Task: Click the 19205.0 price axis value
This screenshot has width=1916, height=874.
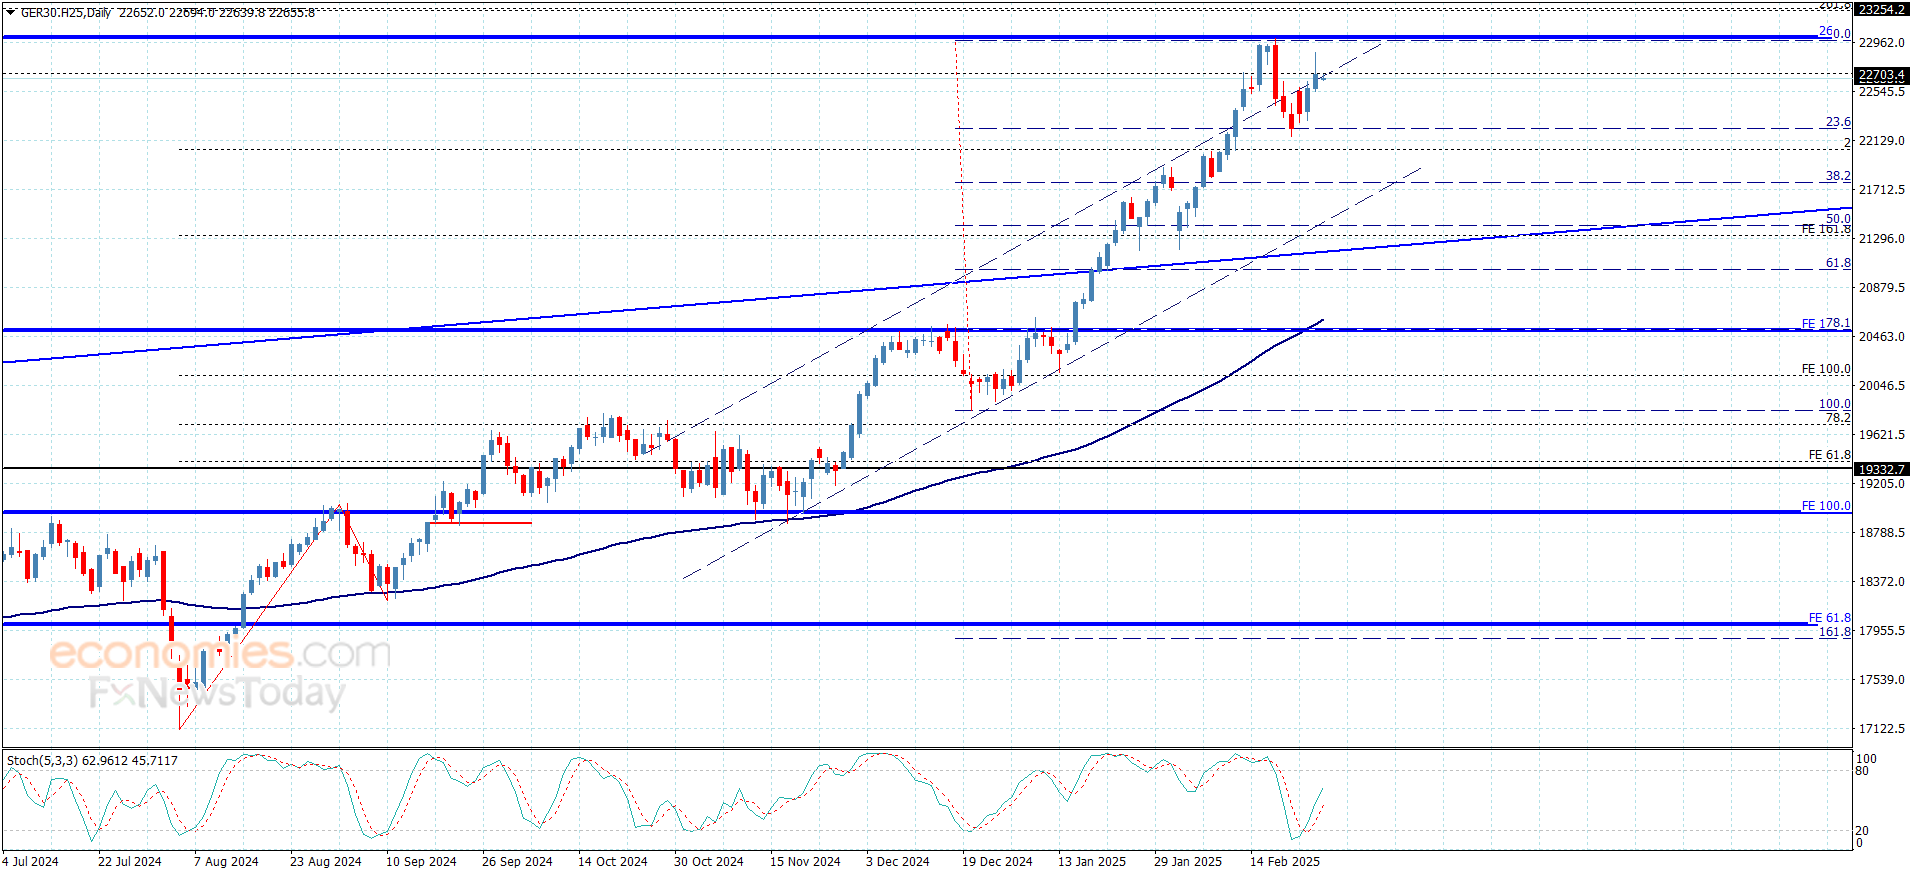Action: click(x=1881, y=484)
